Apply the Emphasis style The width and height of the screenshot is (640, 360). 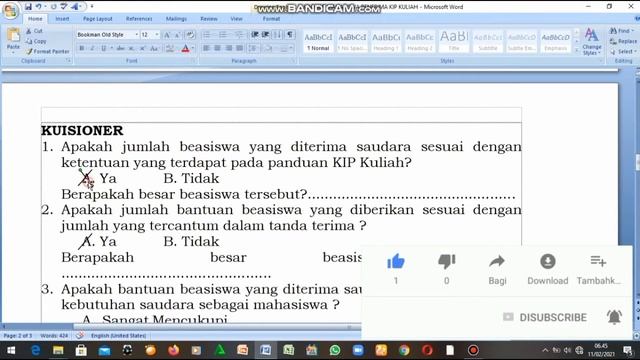coord(556,42)
